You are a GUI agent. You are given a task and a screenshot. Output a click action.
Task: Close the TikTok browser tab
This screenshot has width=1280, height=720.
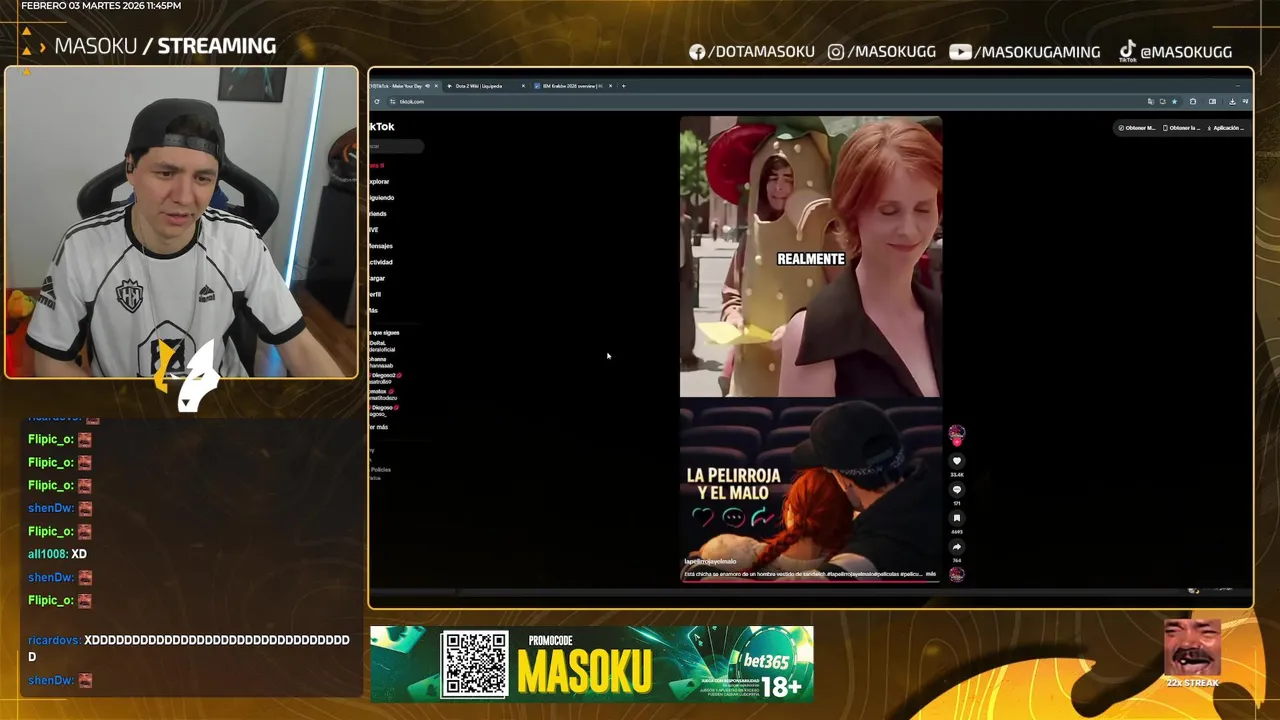tap(436, 86)
